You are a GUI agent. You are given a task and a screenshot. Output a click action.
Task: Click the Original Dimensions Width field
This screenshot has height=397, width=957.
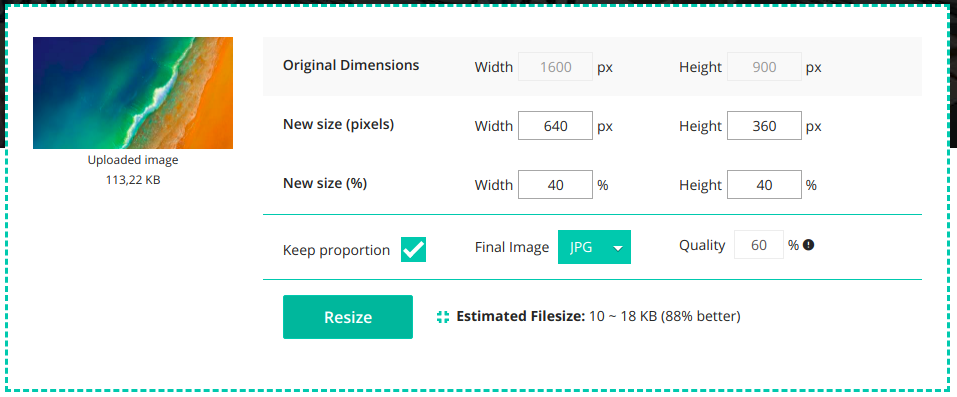click(555, 67)
